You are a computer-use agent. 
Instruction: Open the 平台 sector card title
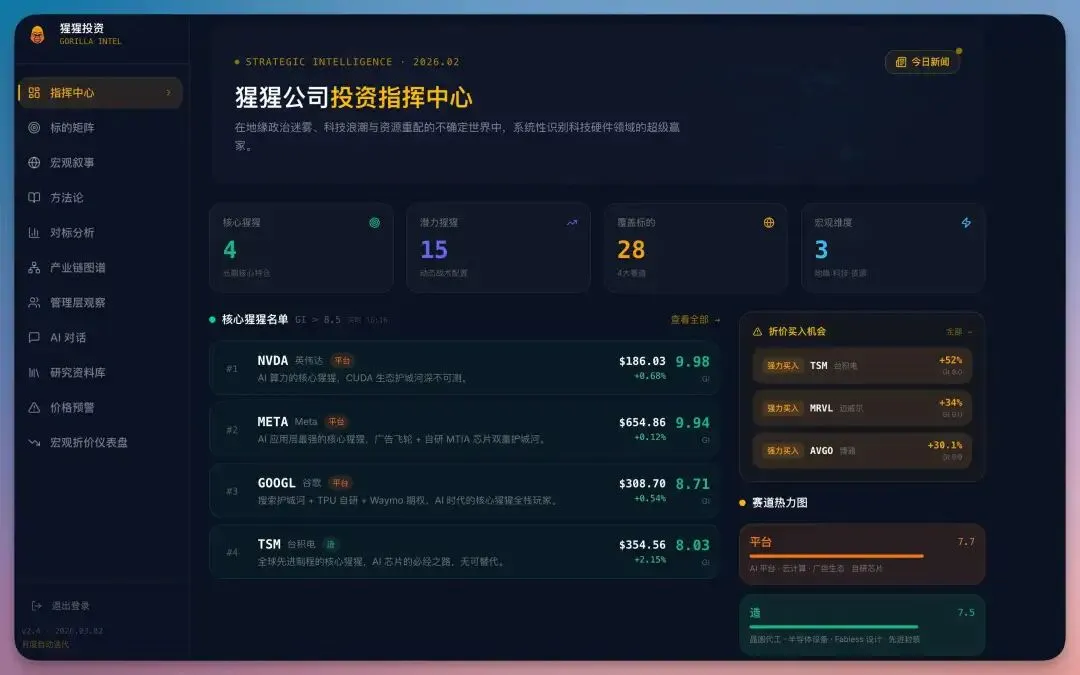tap(760, 542)
